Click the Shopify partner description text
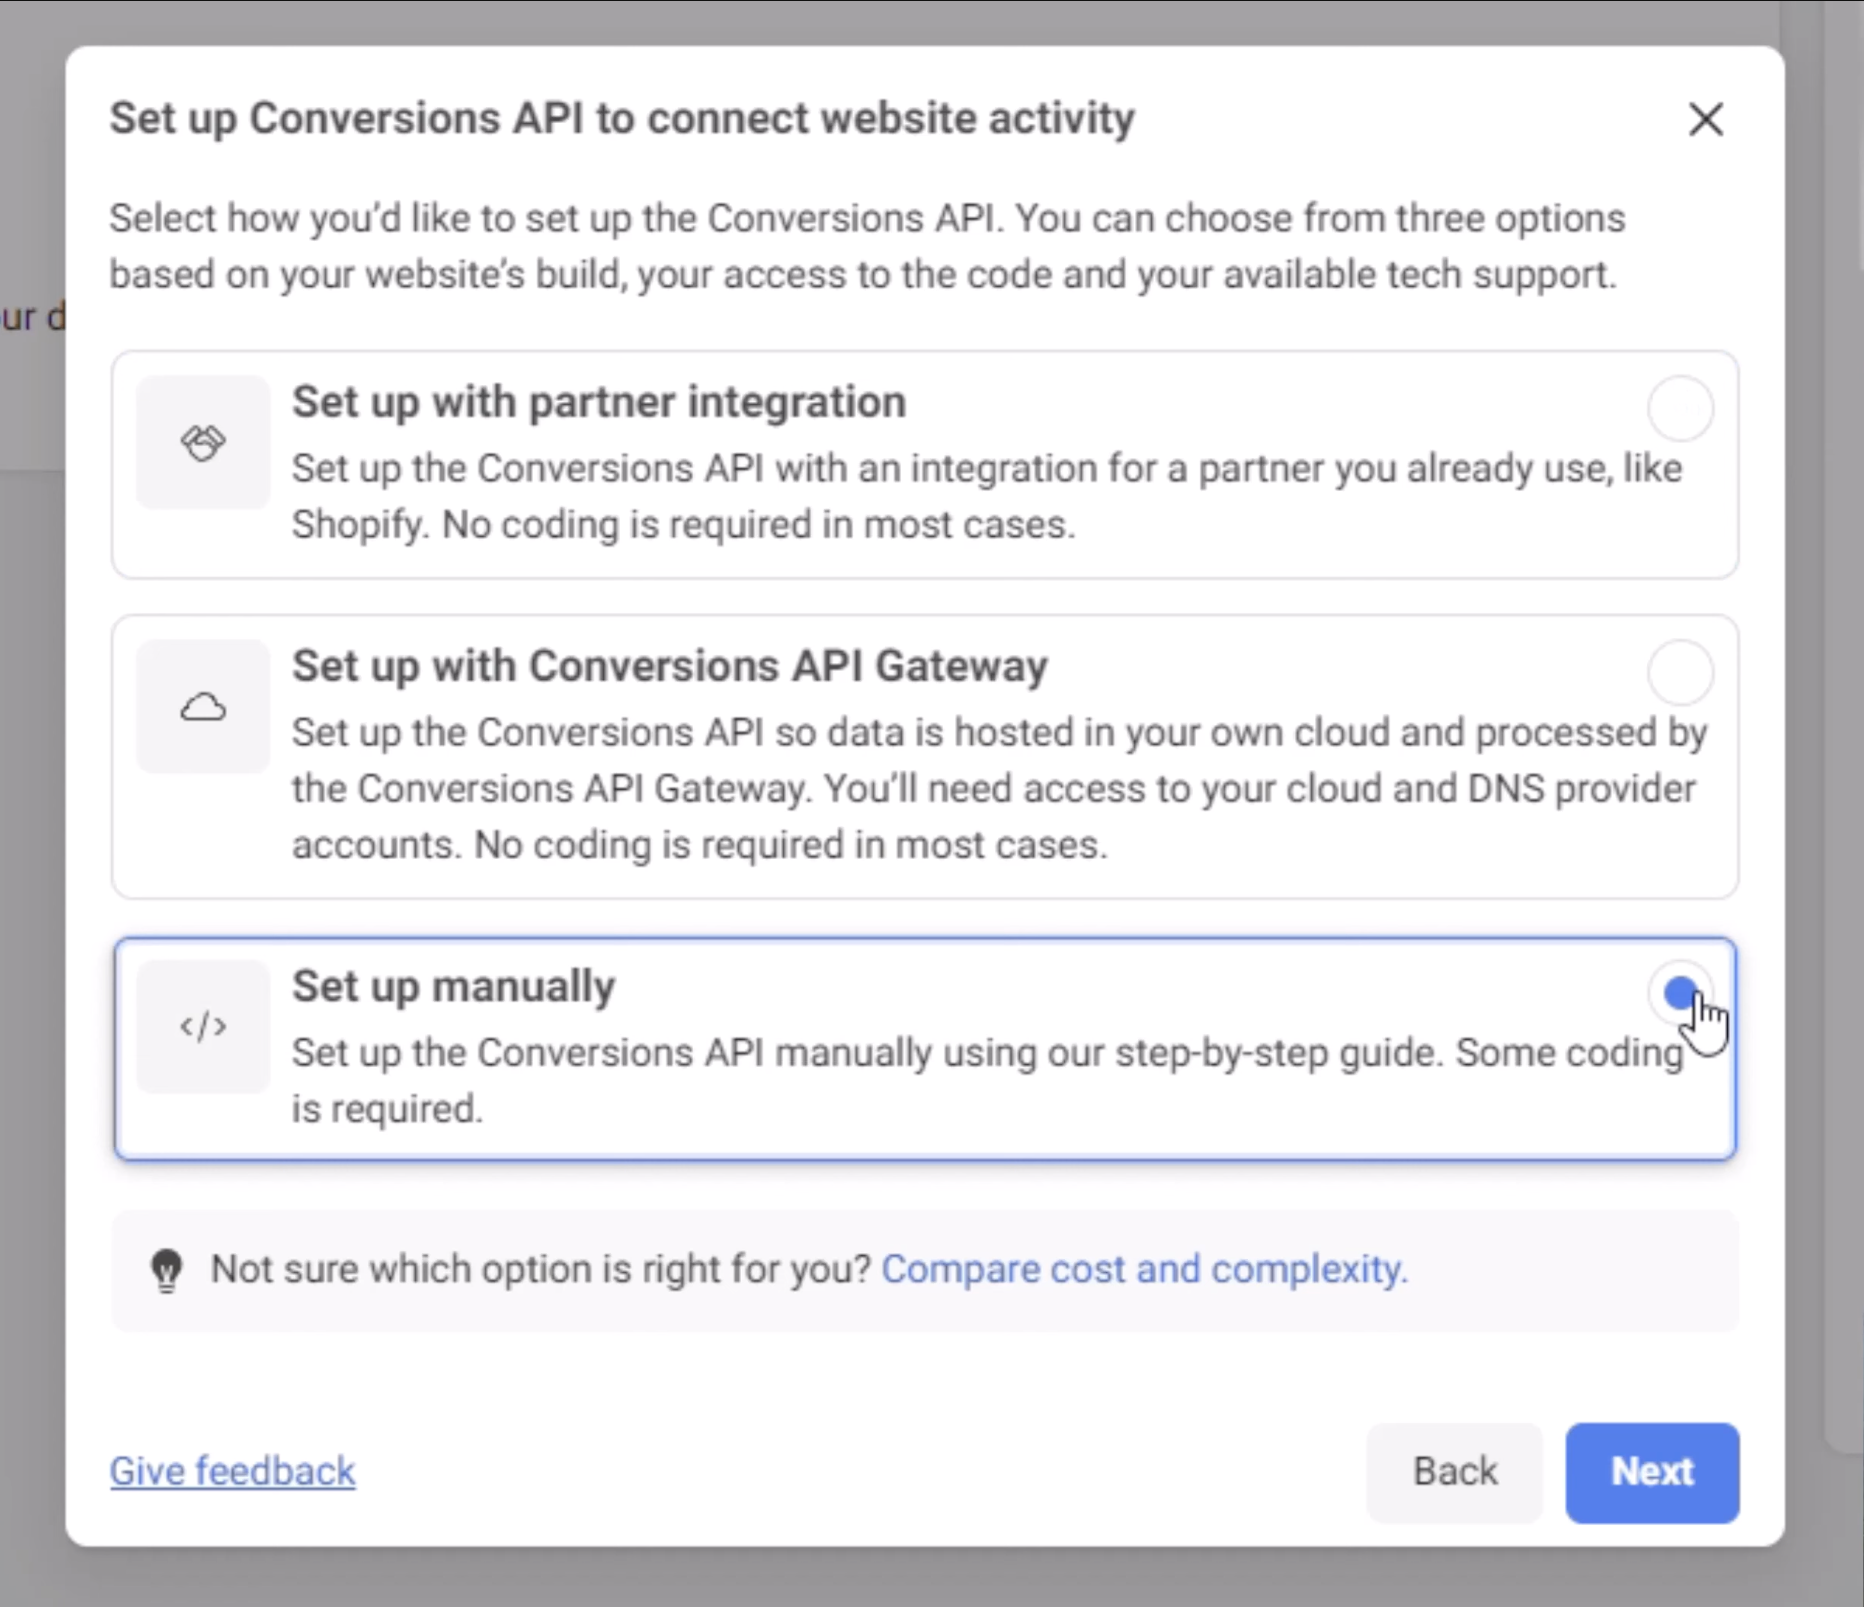This screenshot has height=1607, width=1864. coord(985,496)
